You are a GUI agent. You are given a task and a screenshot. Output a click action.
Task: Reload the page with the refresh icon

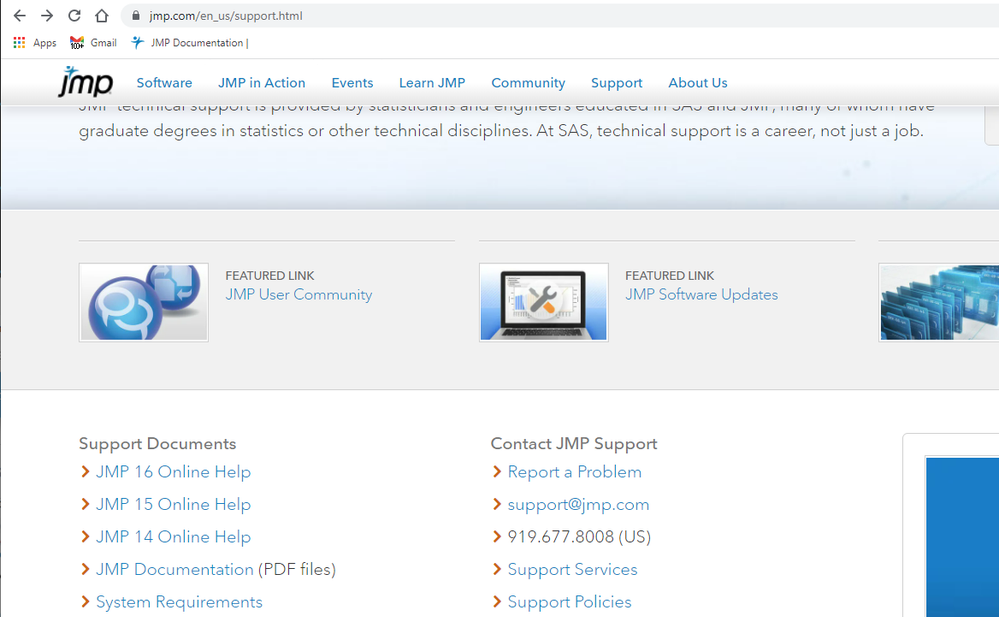click(x=75, y=16)
